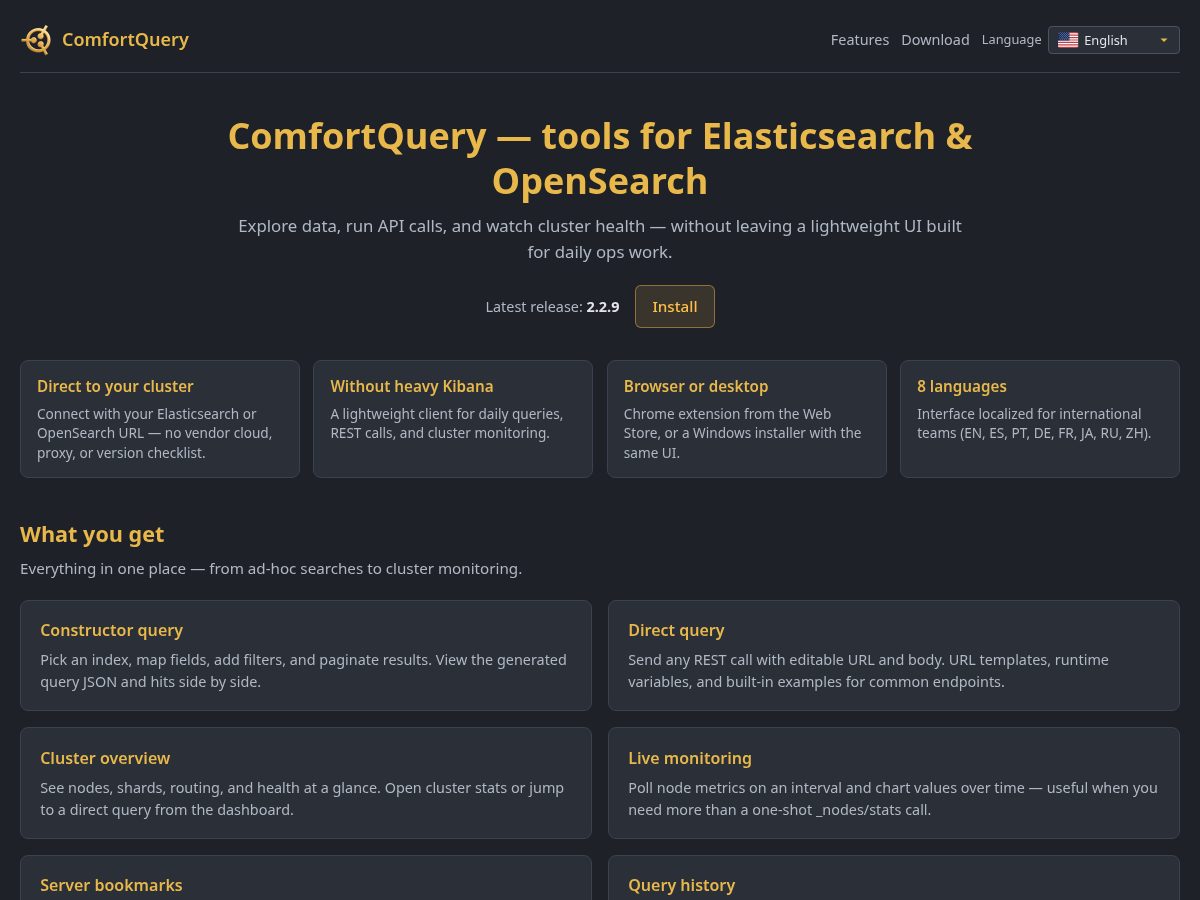Select English in the language combo box
This screenshot has height=900, width=1200.
(1113, 40)
